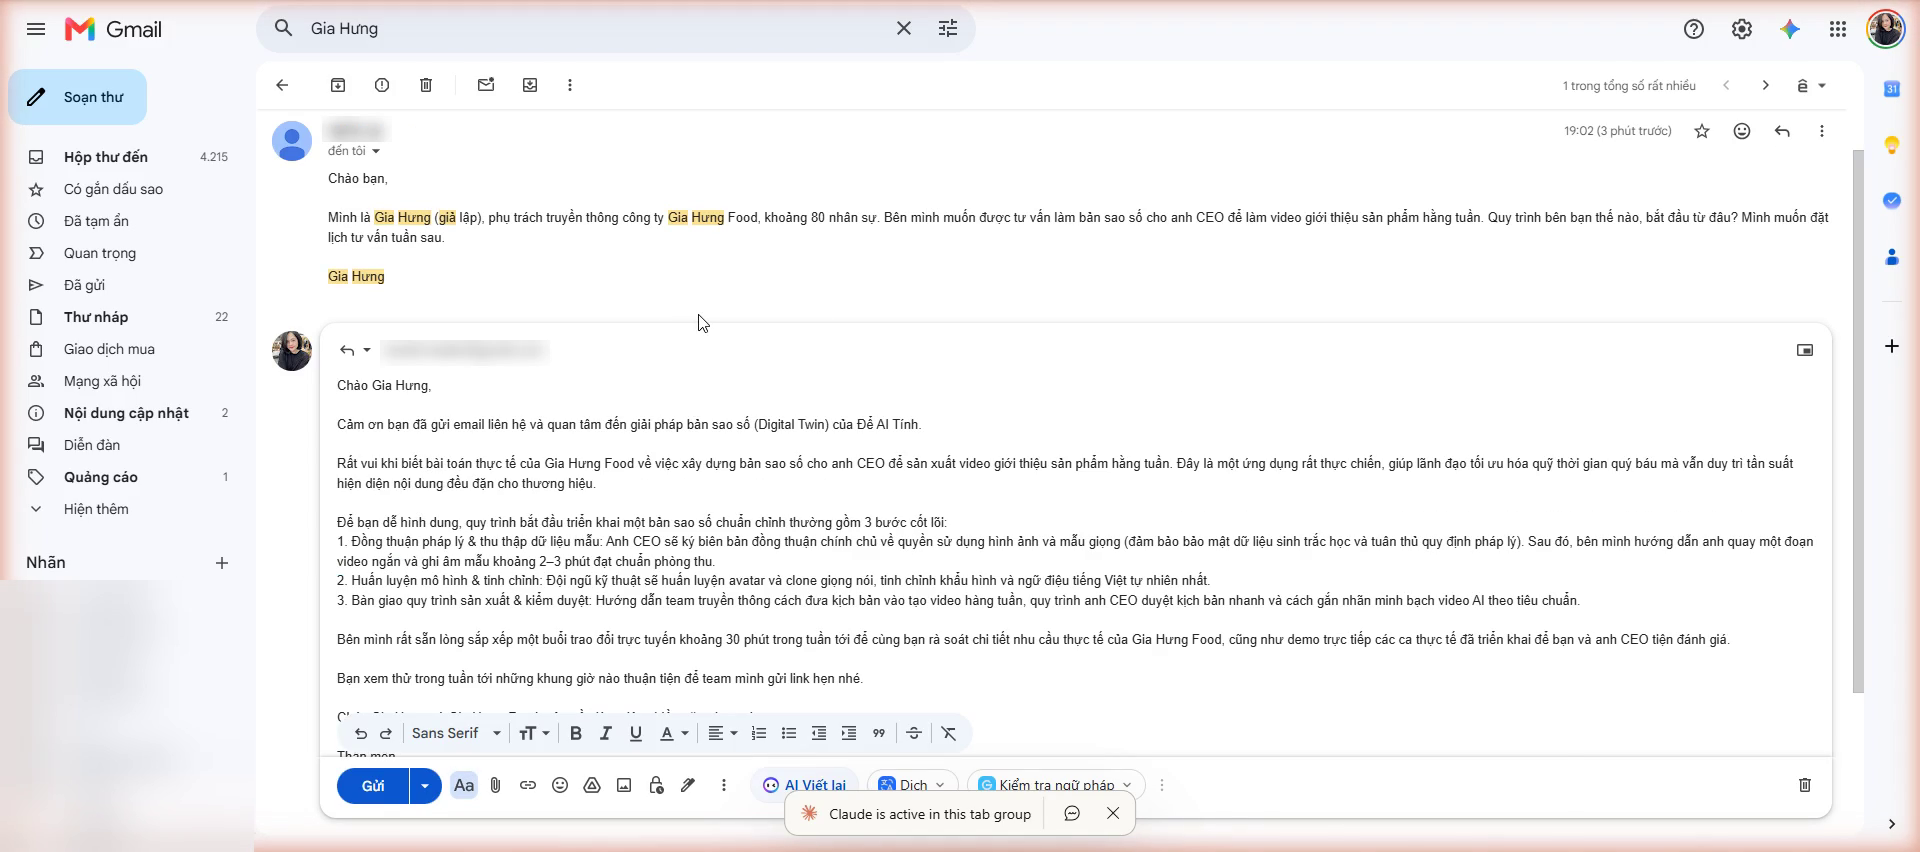
Task: Open the send options arrow next to Gửi
Action: (x=425, y=786)
